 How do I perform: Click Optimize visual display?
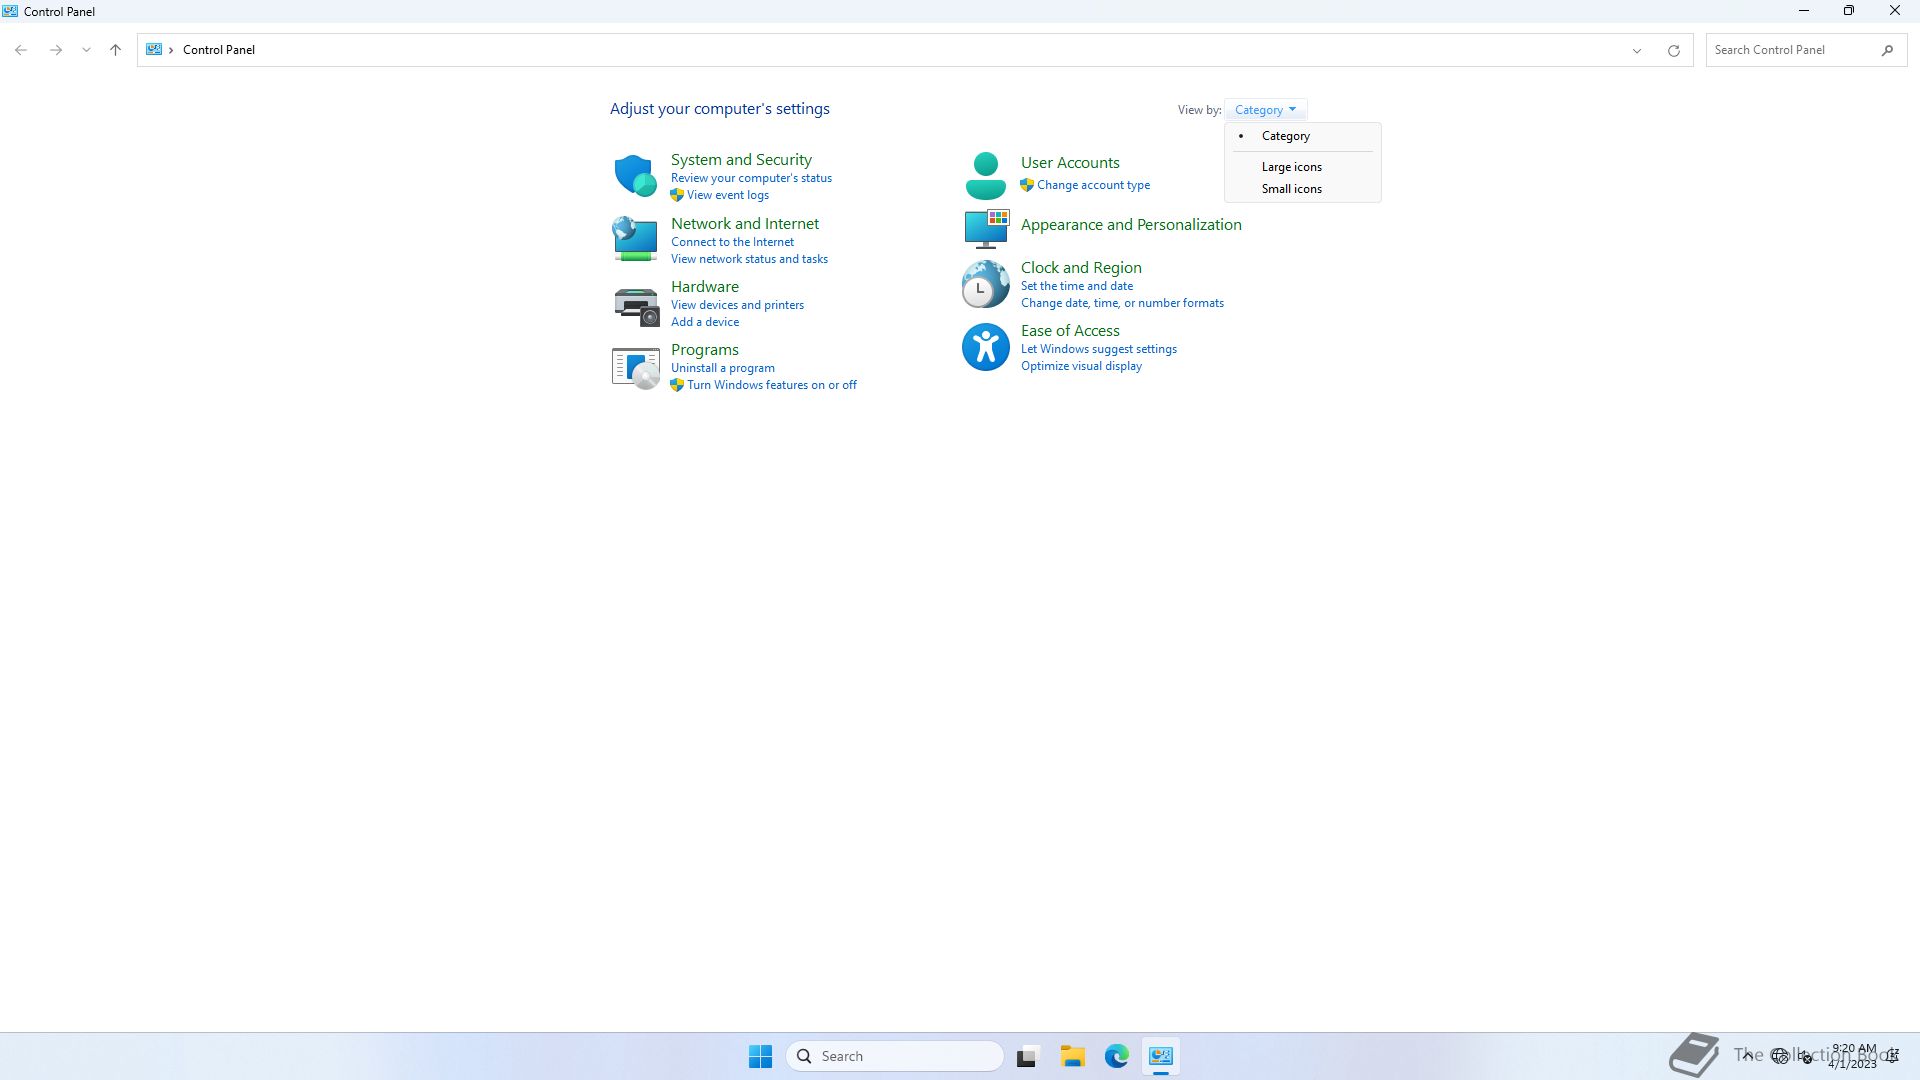[1081, 366]
